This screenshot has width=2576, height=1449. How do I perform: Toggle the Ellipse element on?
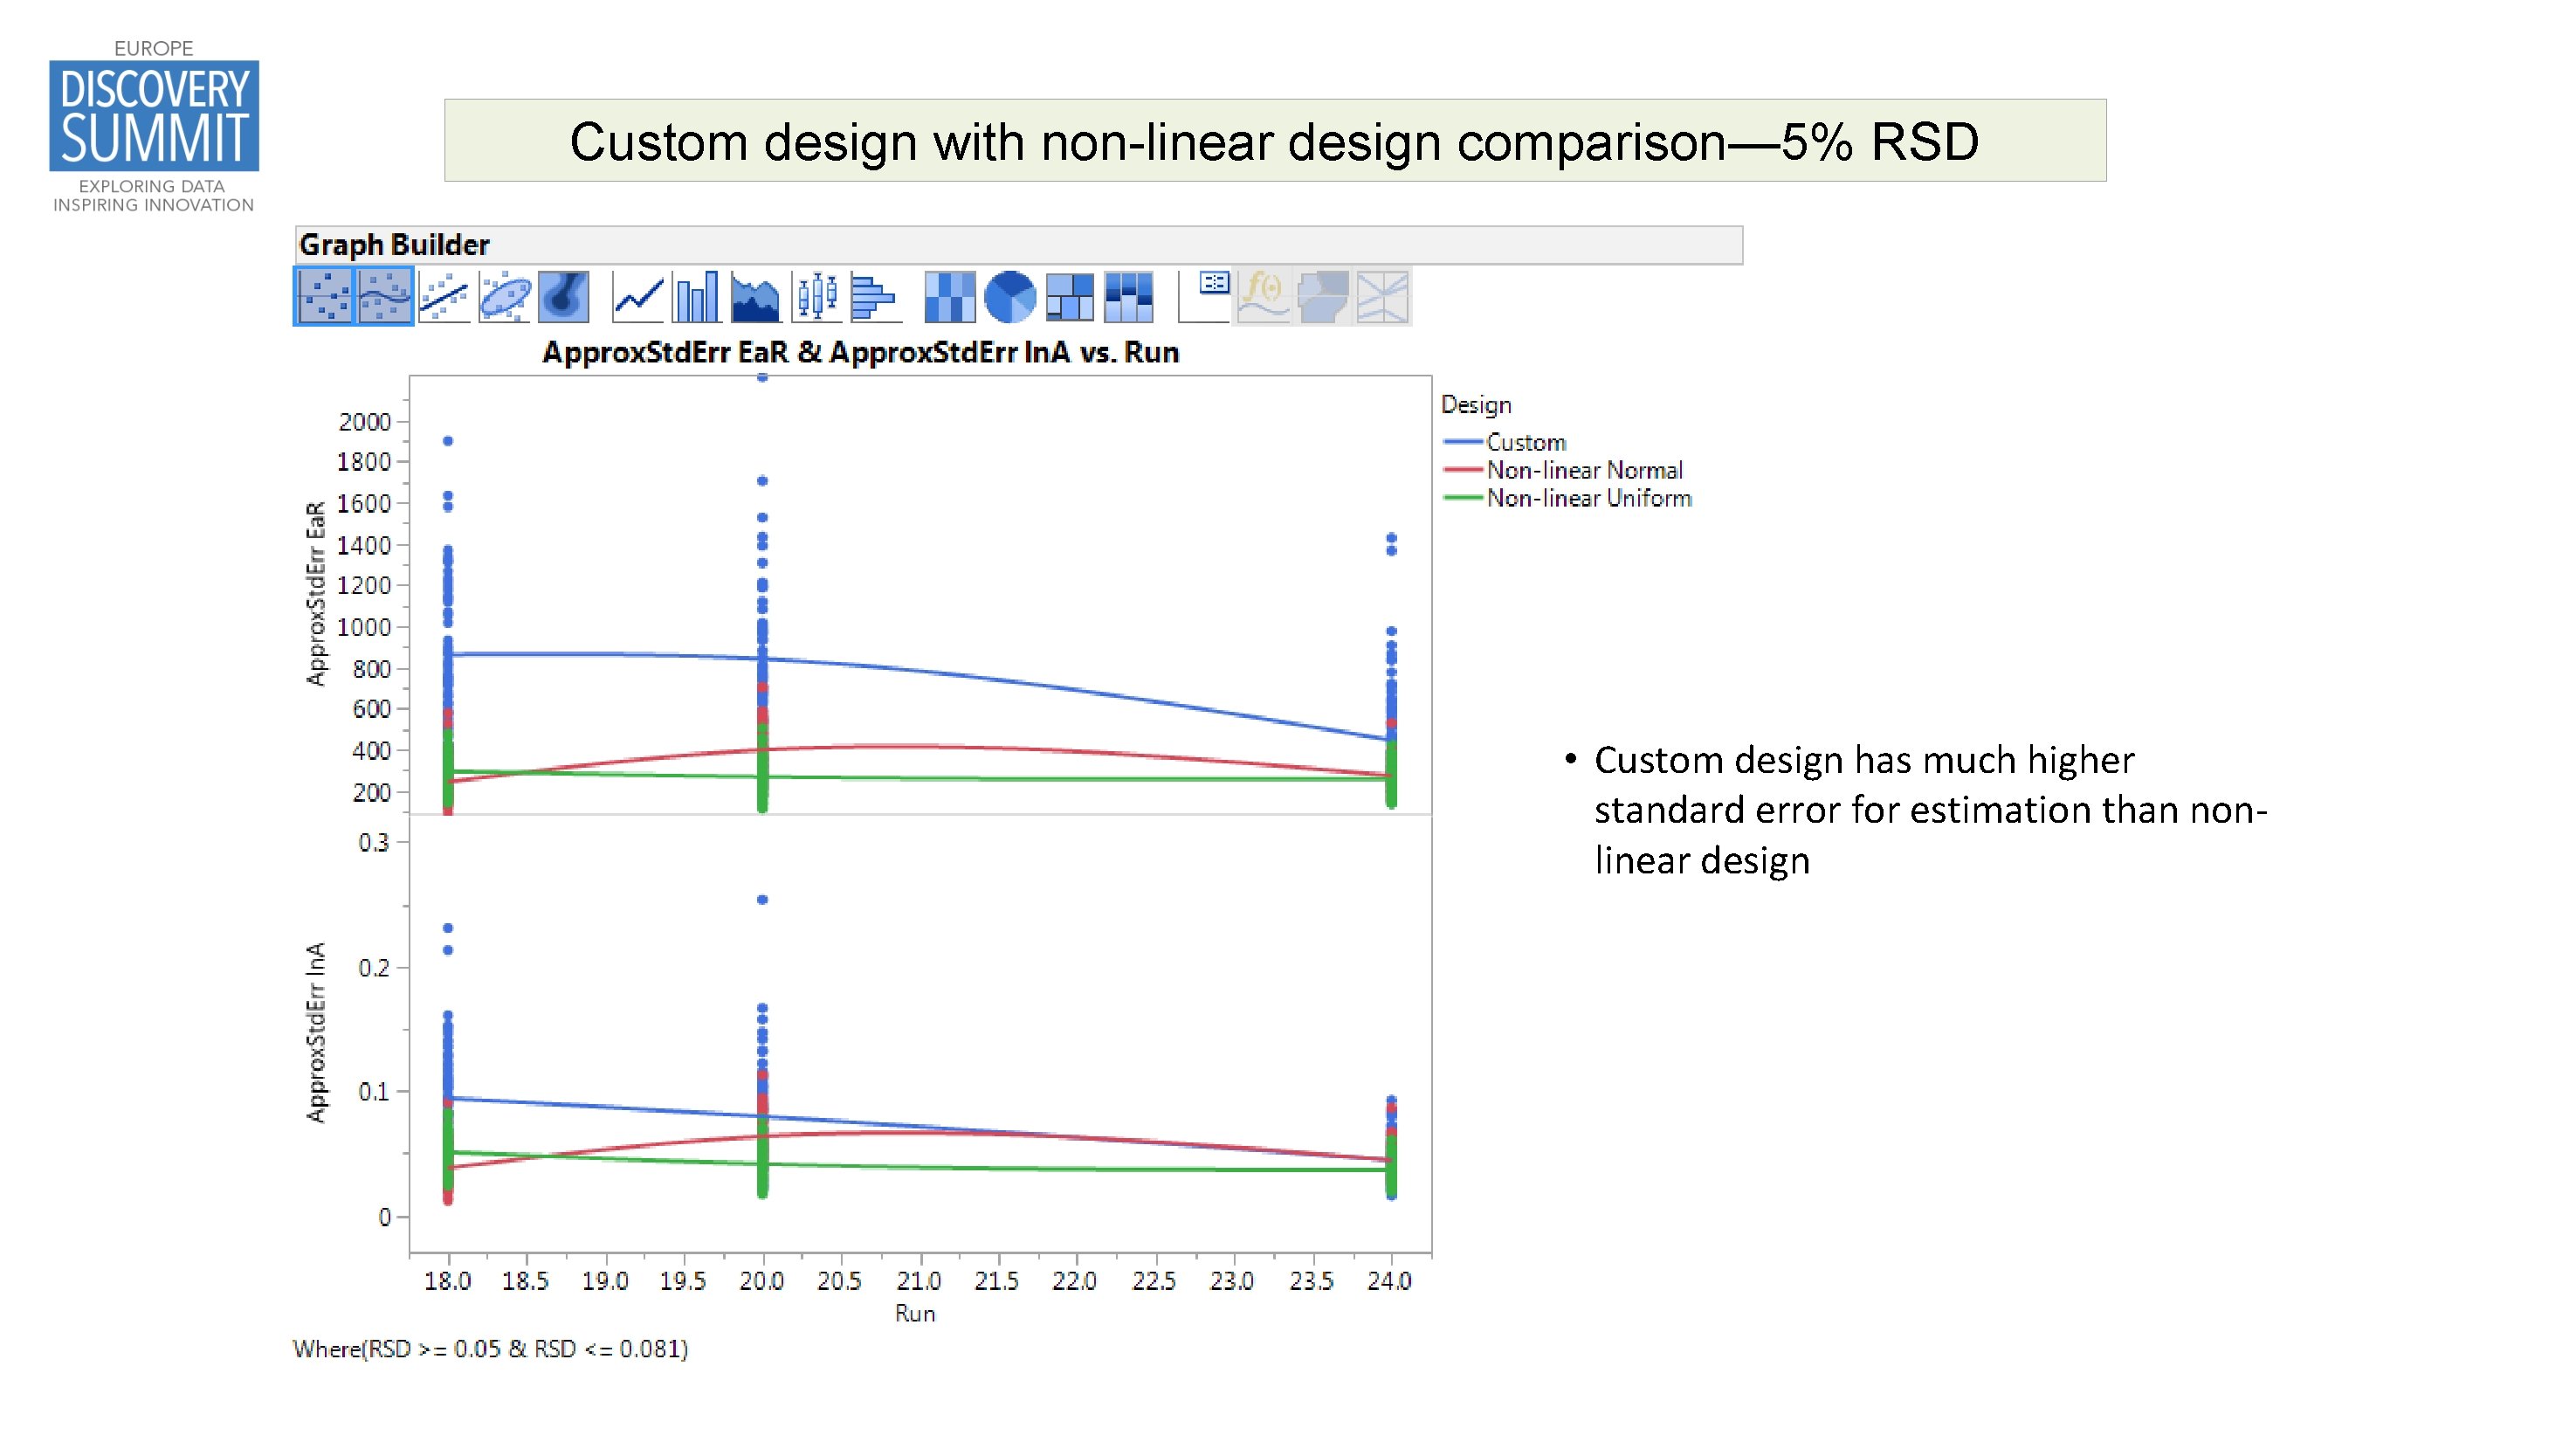(505, 300)
